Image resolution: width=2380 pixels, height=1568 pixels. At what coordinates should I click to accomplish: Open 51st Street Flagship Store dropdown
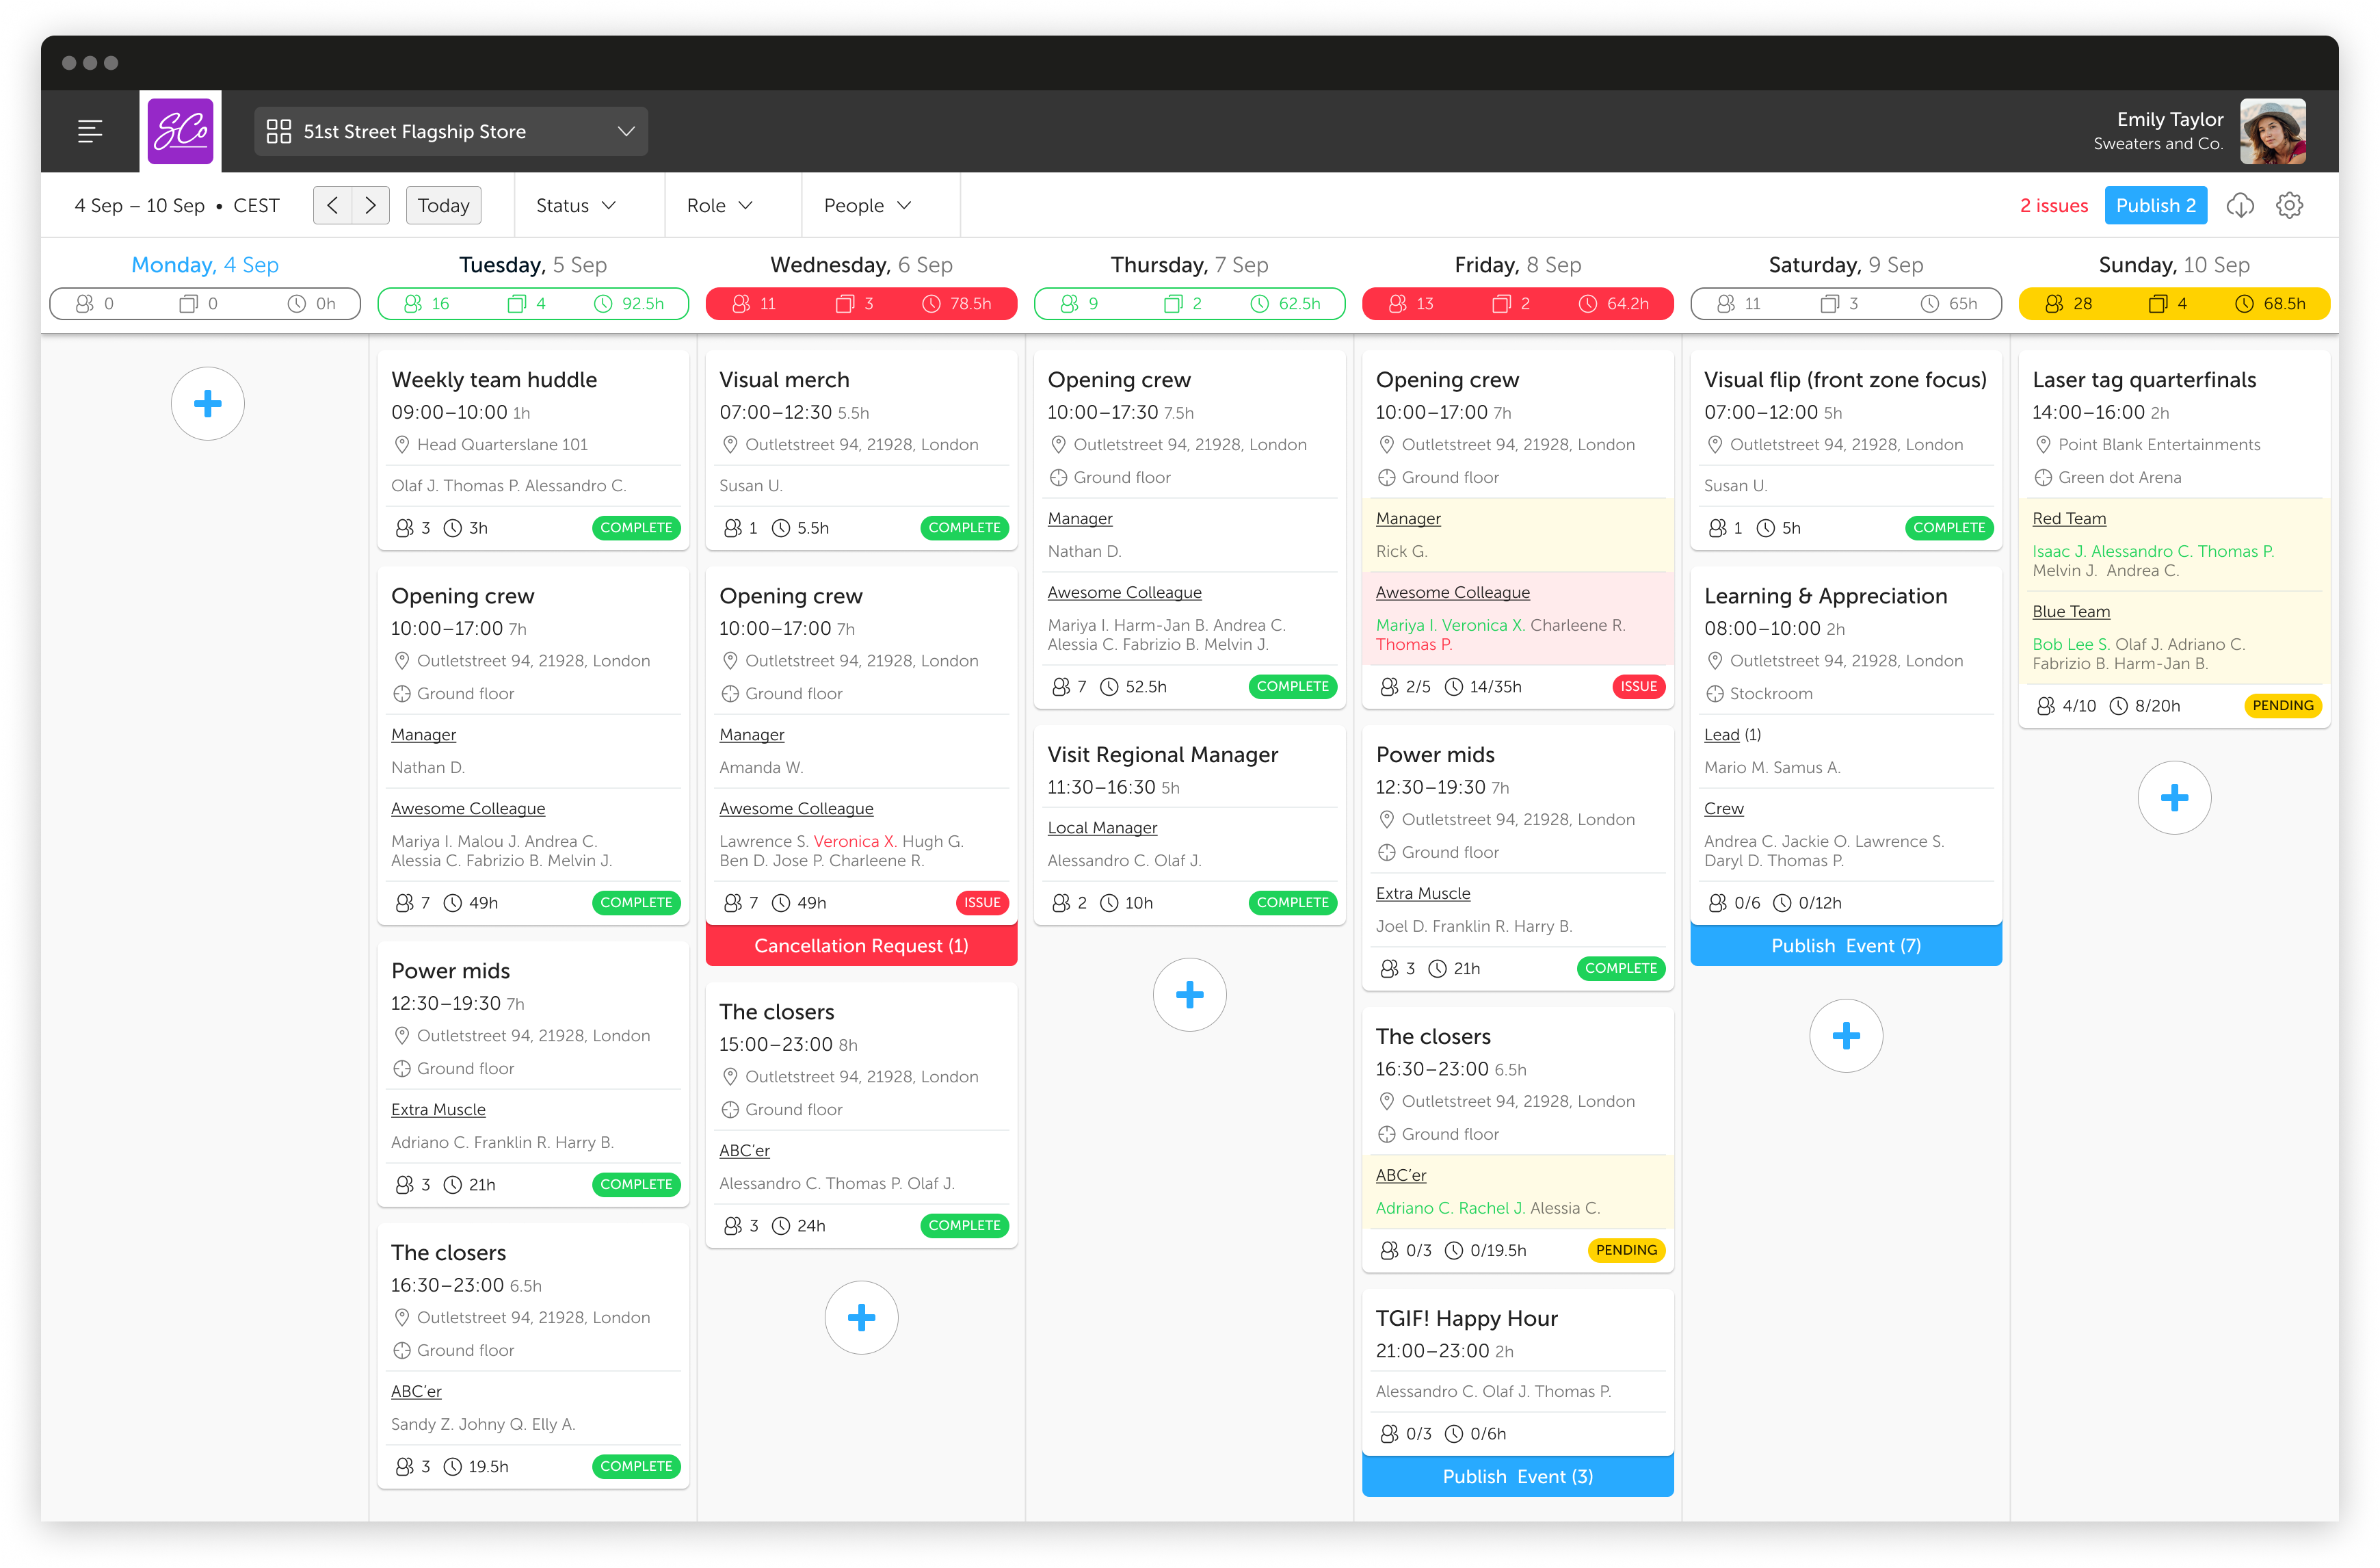pos(451,131)
